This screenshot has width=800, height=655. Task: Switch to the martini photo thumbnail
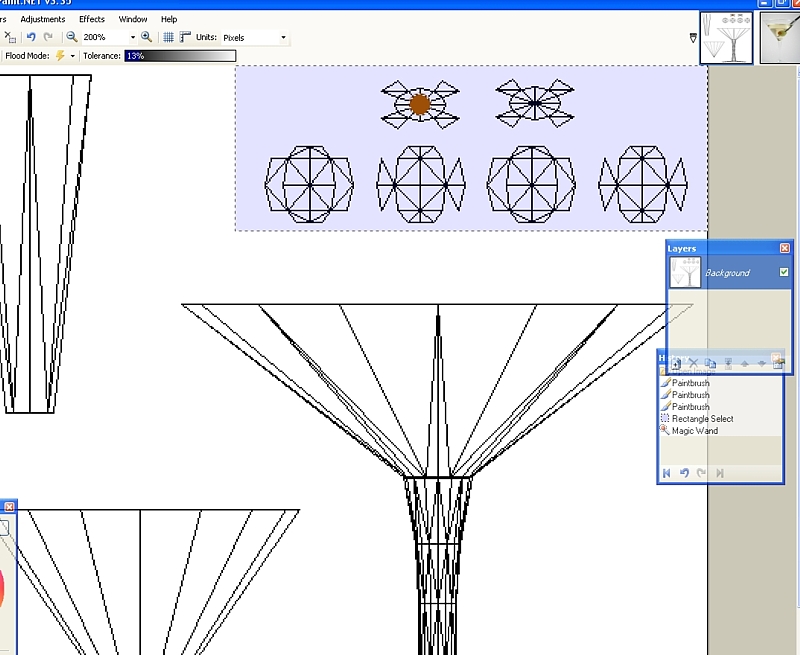tap(779, 38)
